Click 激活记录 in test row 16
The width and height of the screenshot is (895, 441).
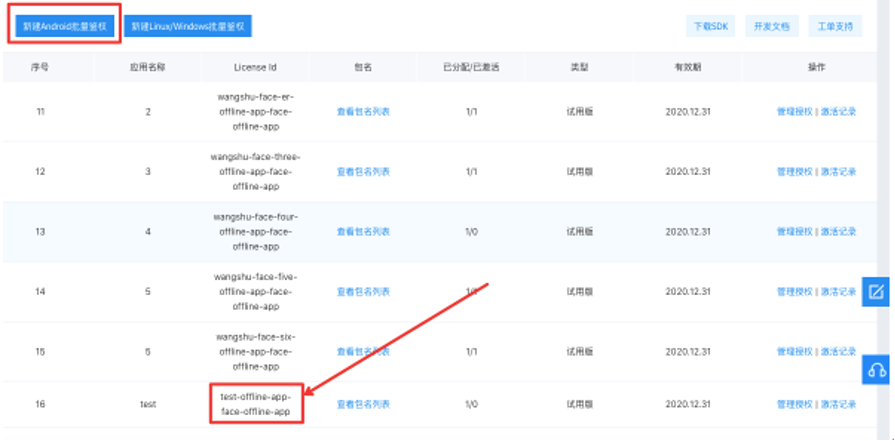point(838,404)
